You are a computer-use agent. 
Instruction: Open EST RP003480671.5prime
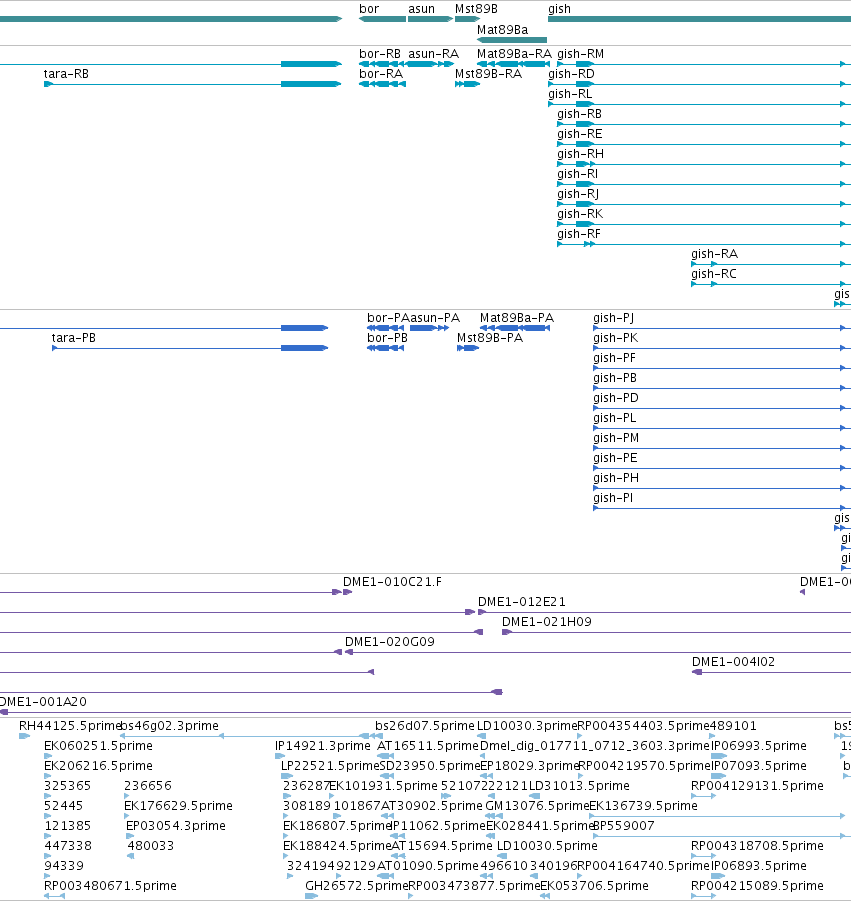[x=110, y=887]
